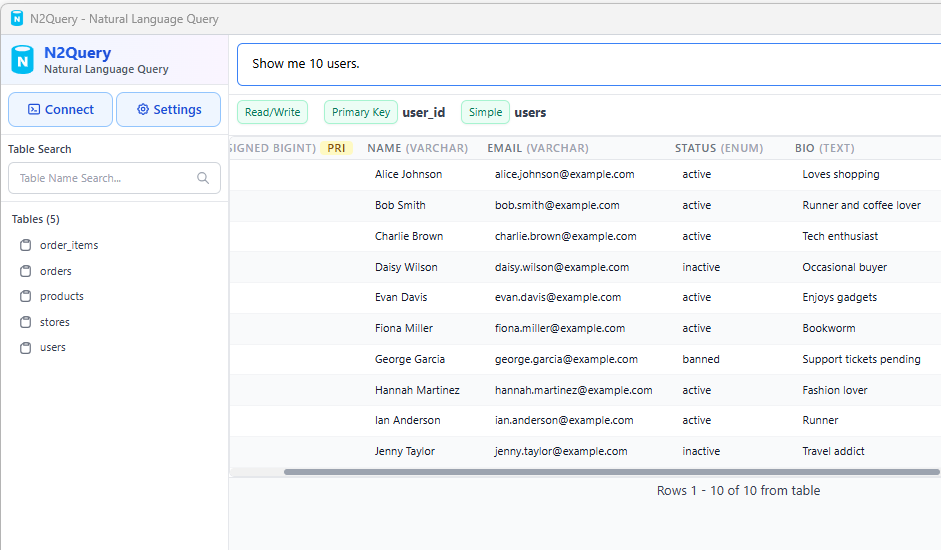Click alice.johnson@example.com email cell
941x550 pixels.
[565, 174]
